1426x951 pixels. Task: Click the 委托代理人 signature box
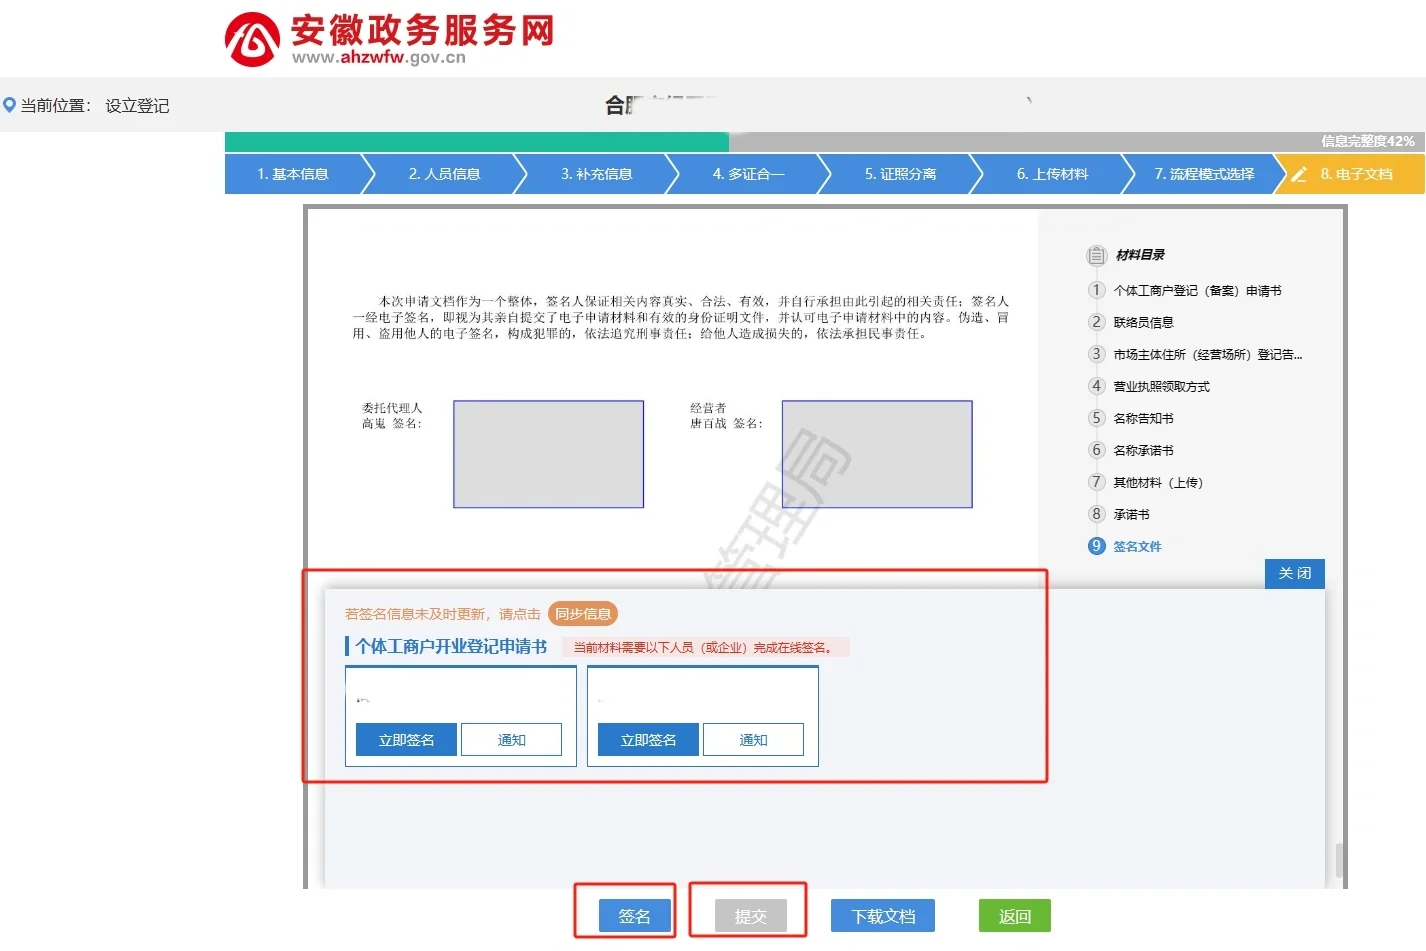point(548,454)
